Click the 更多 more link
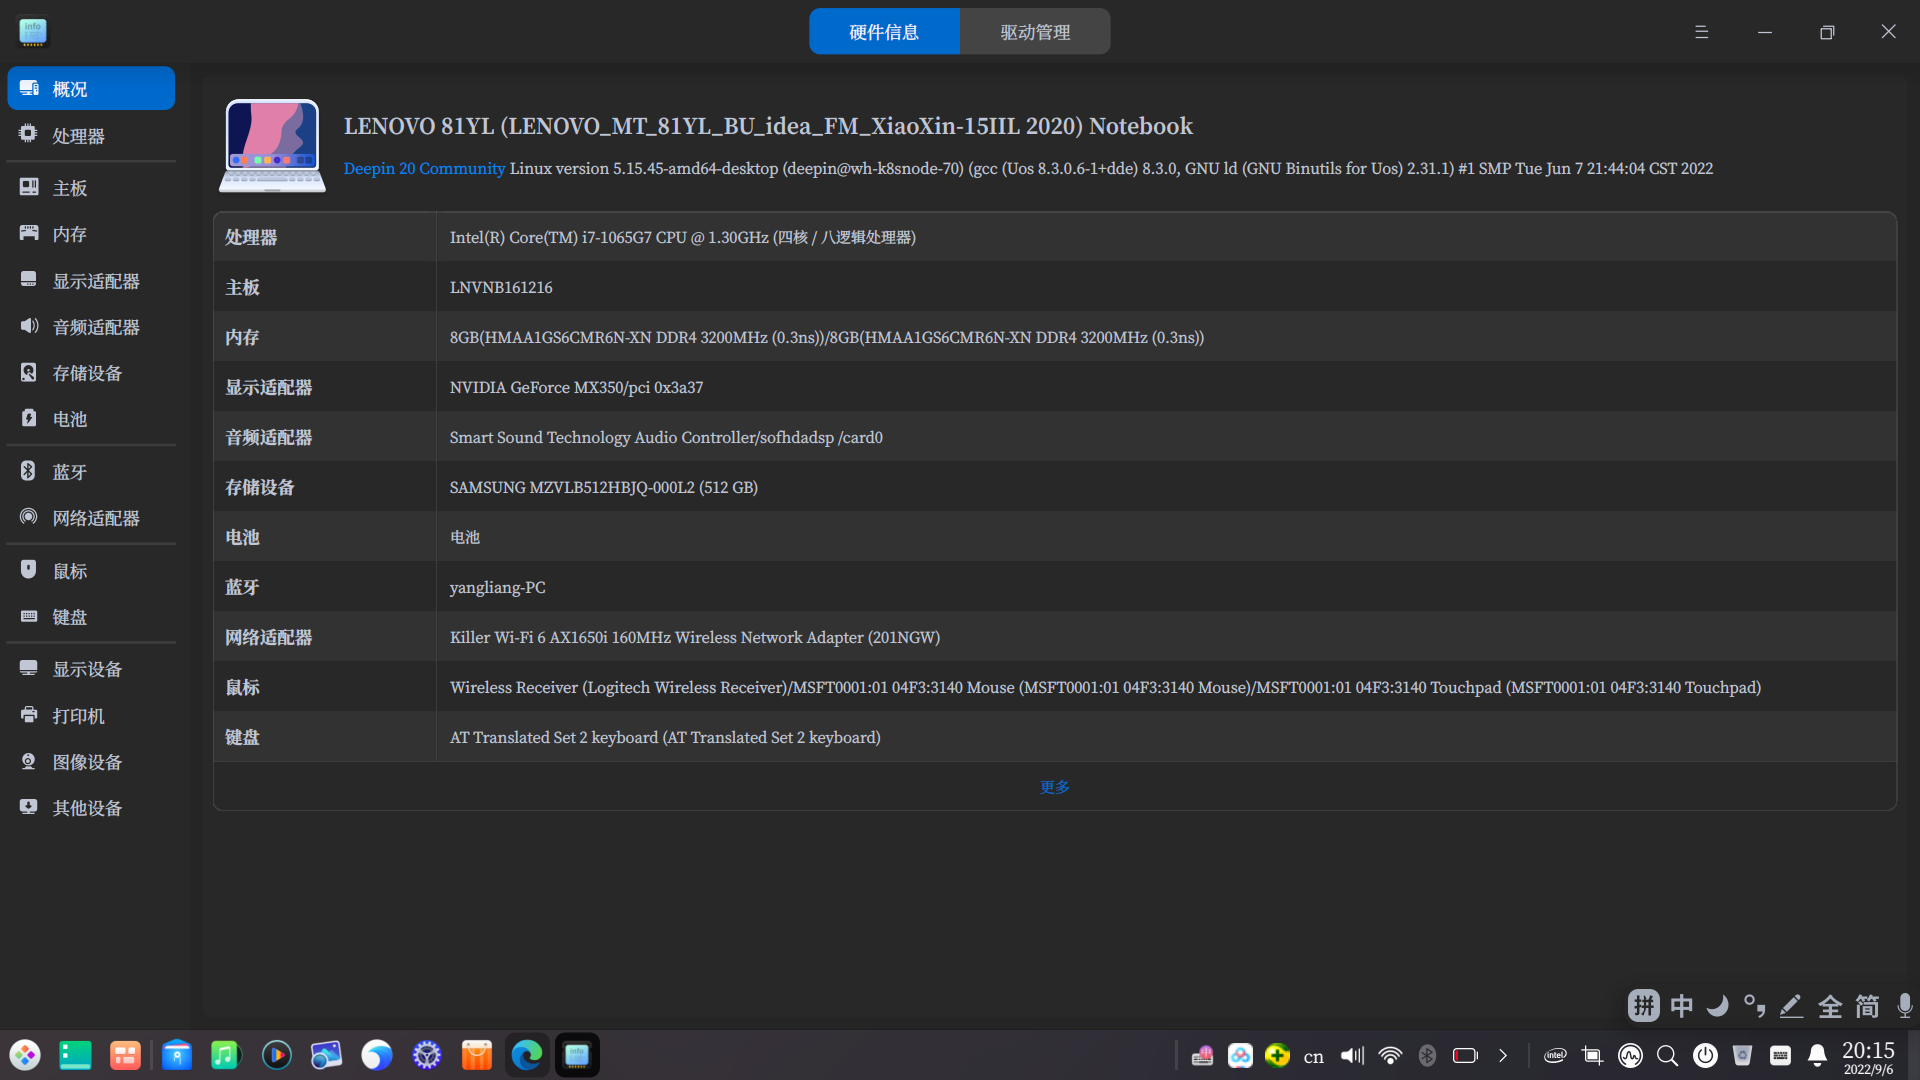The height and width of the screenshot is (1080, 1920). tap(1054, 787)
